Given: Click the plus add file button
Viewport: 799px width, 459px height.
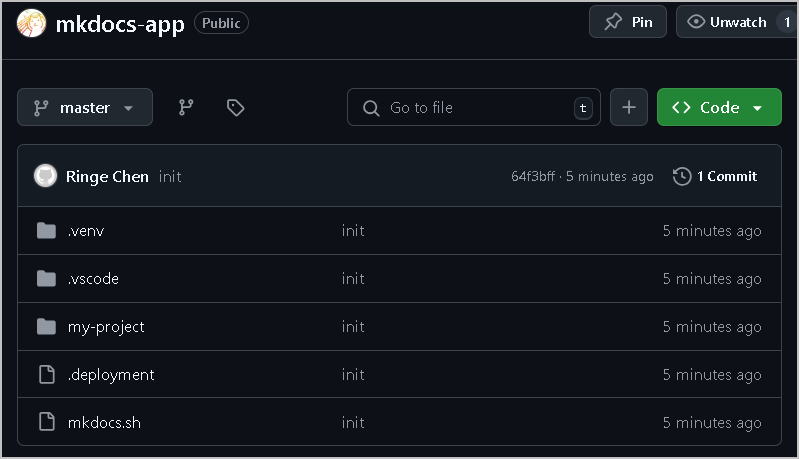Looking at the screenshot, I should point(628,107).
